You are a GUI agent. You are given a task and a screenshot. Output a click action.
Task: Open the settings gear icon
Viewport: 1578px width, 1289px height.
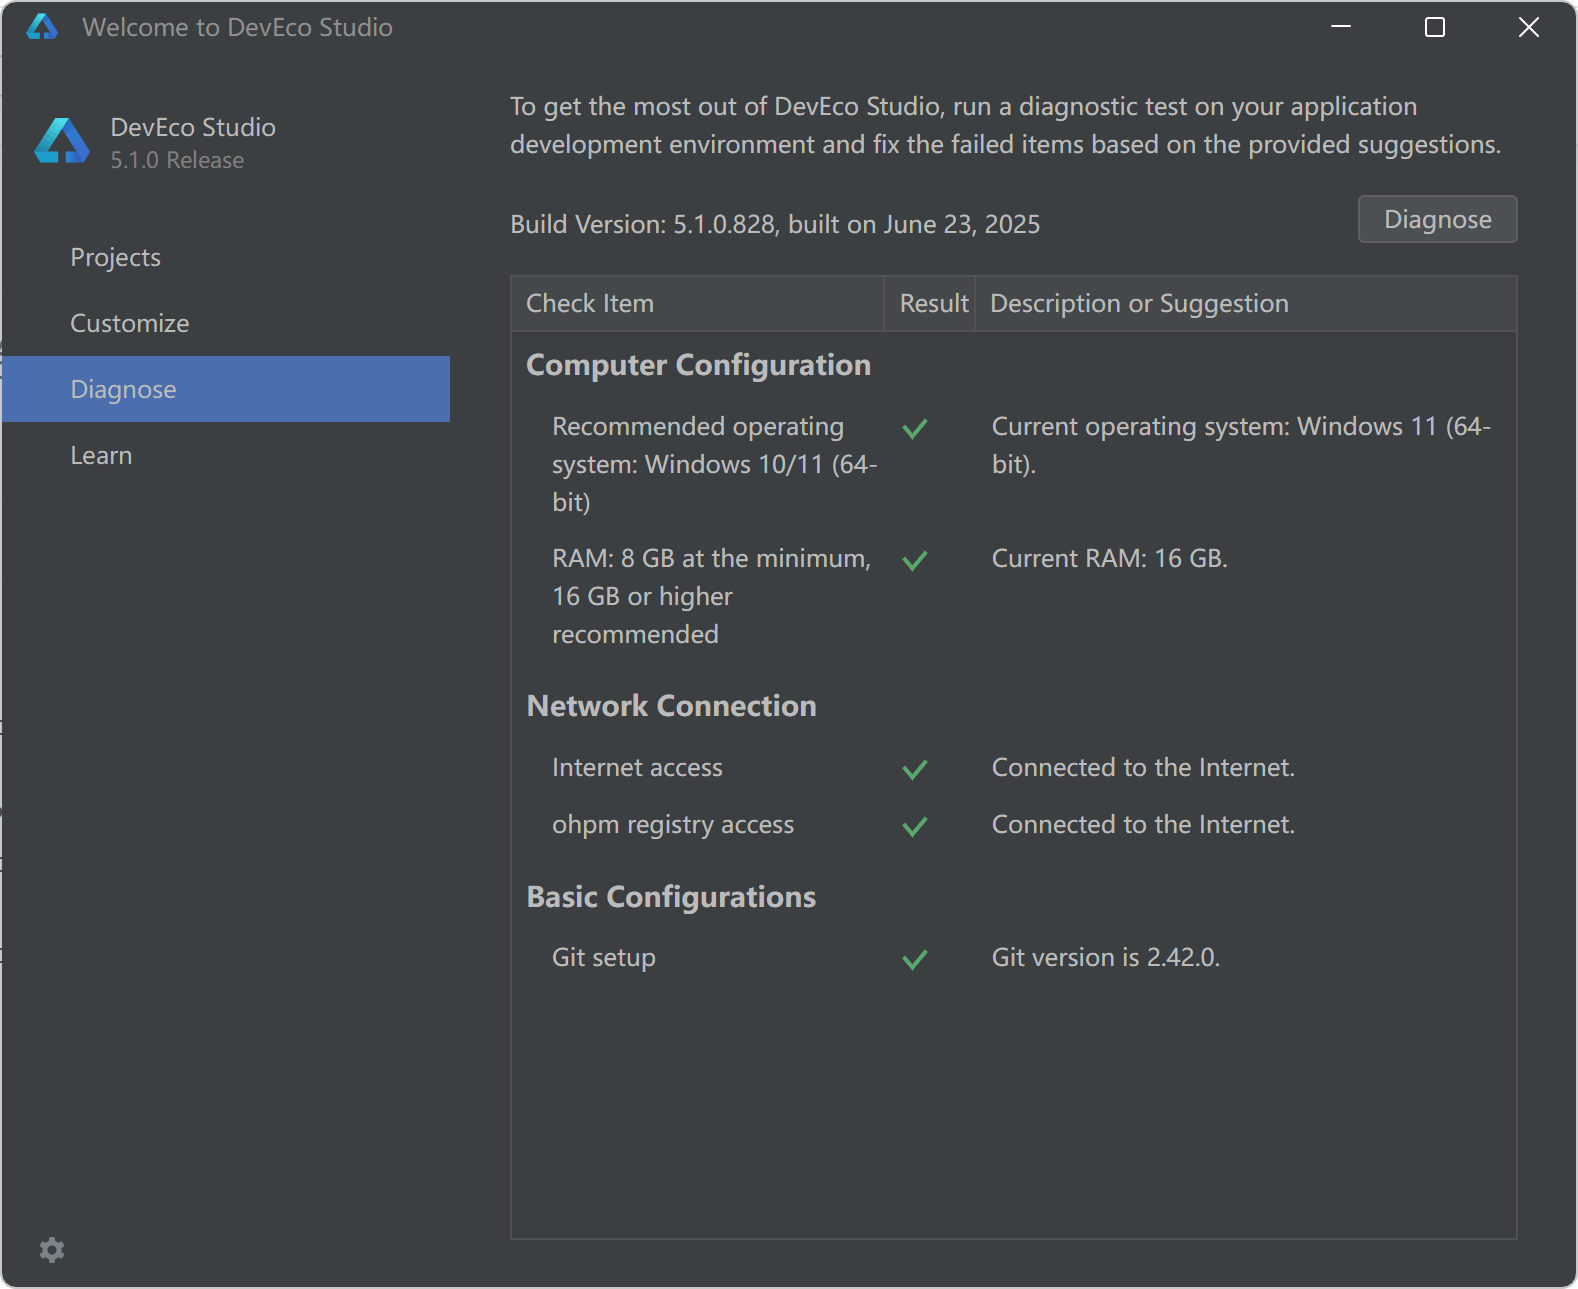52,1250
